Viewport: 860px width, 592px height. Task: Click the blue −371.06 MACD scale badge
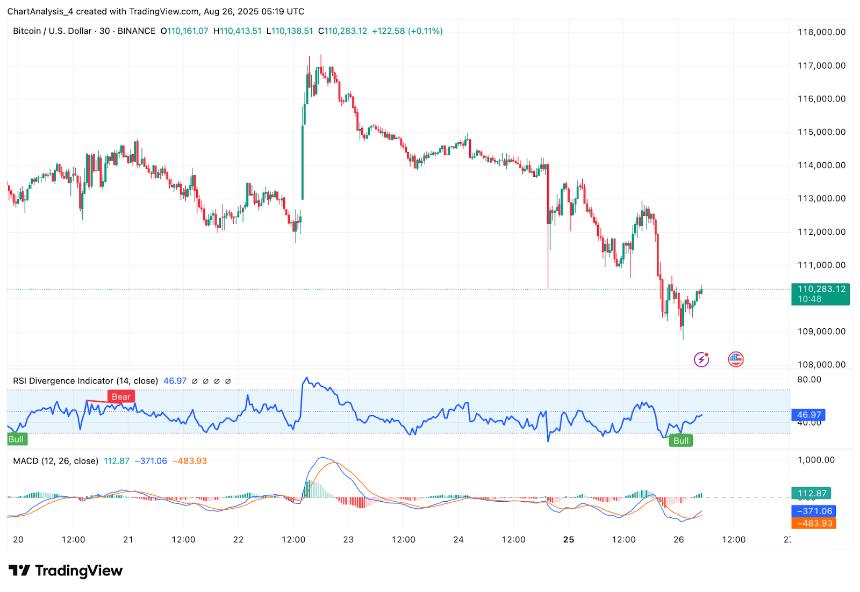tap(814, 511)
